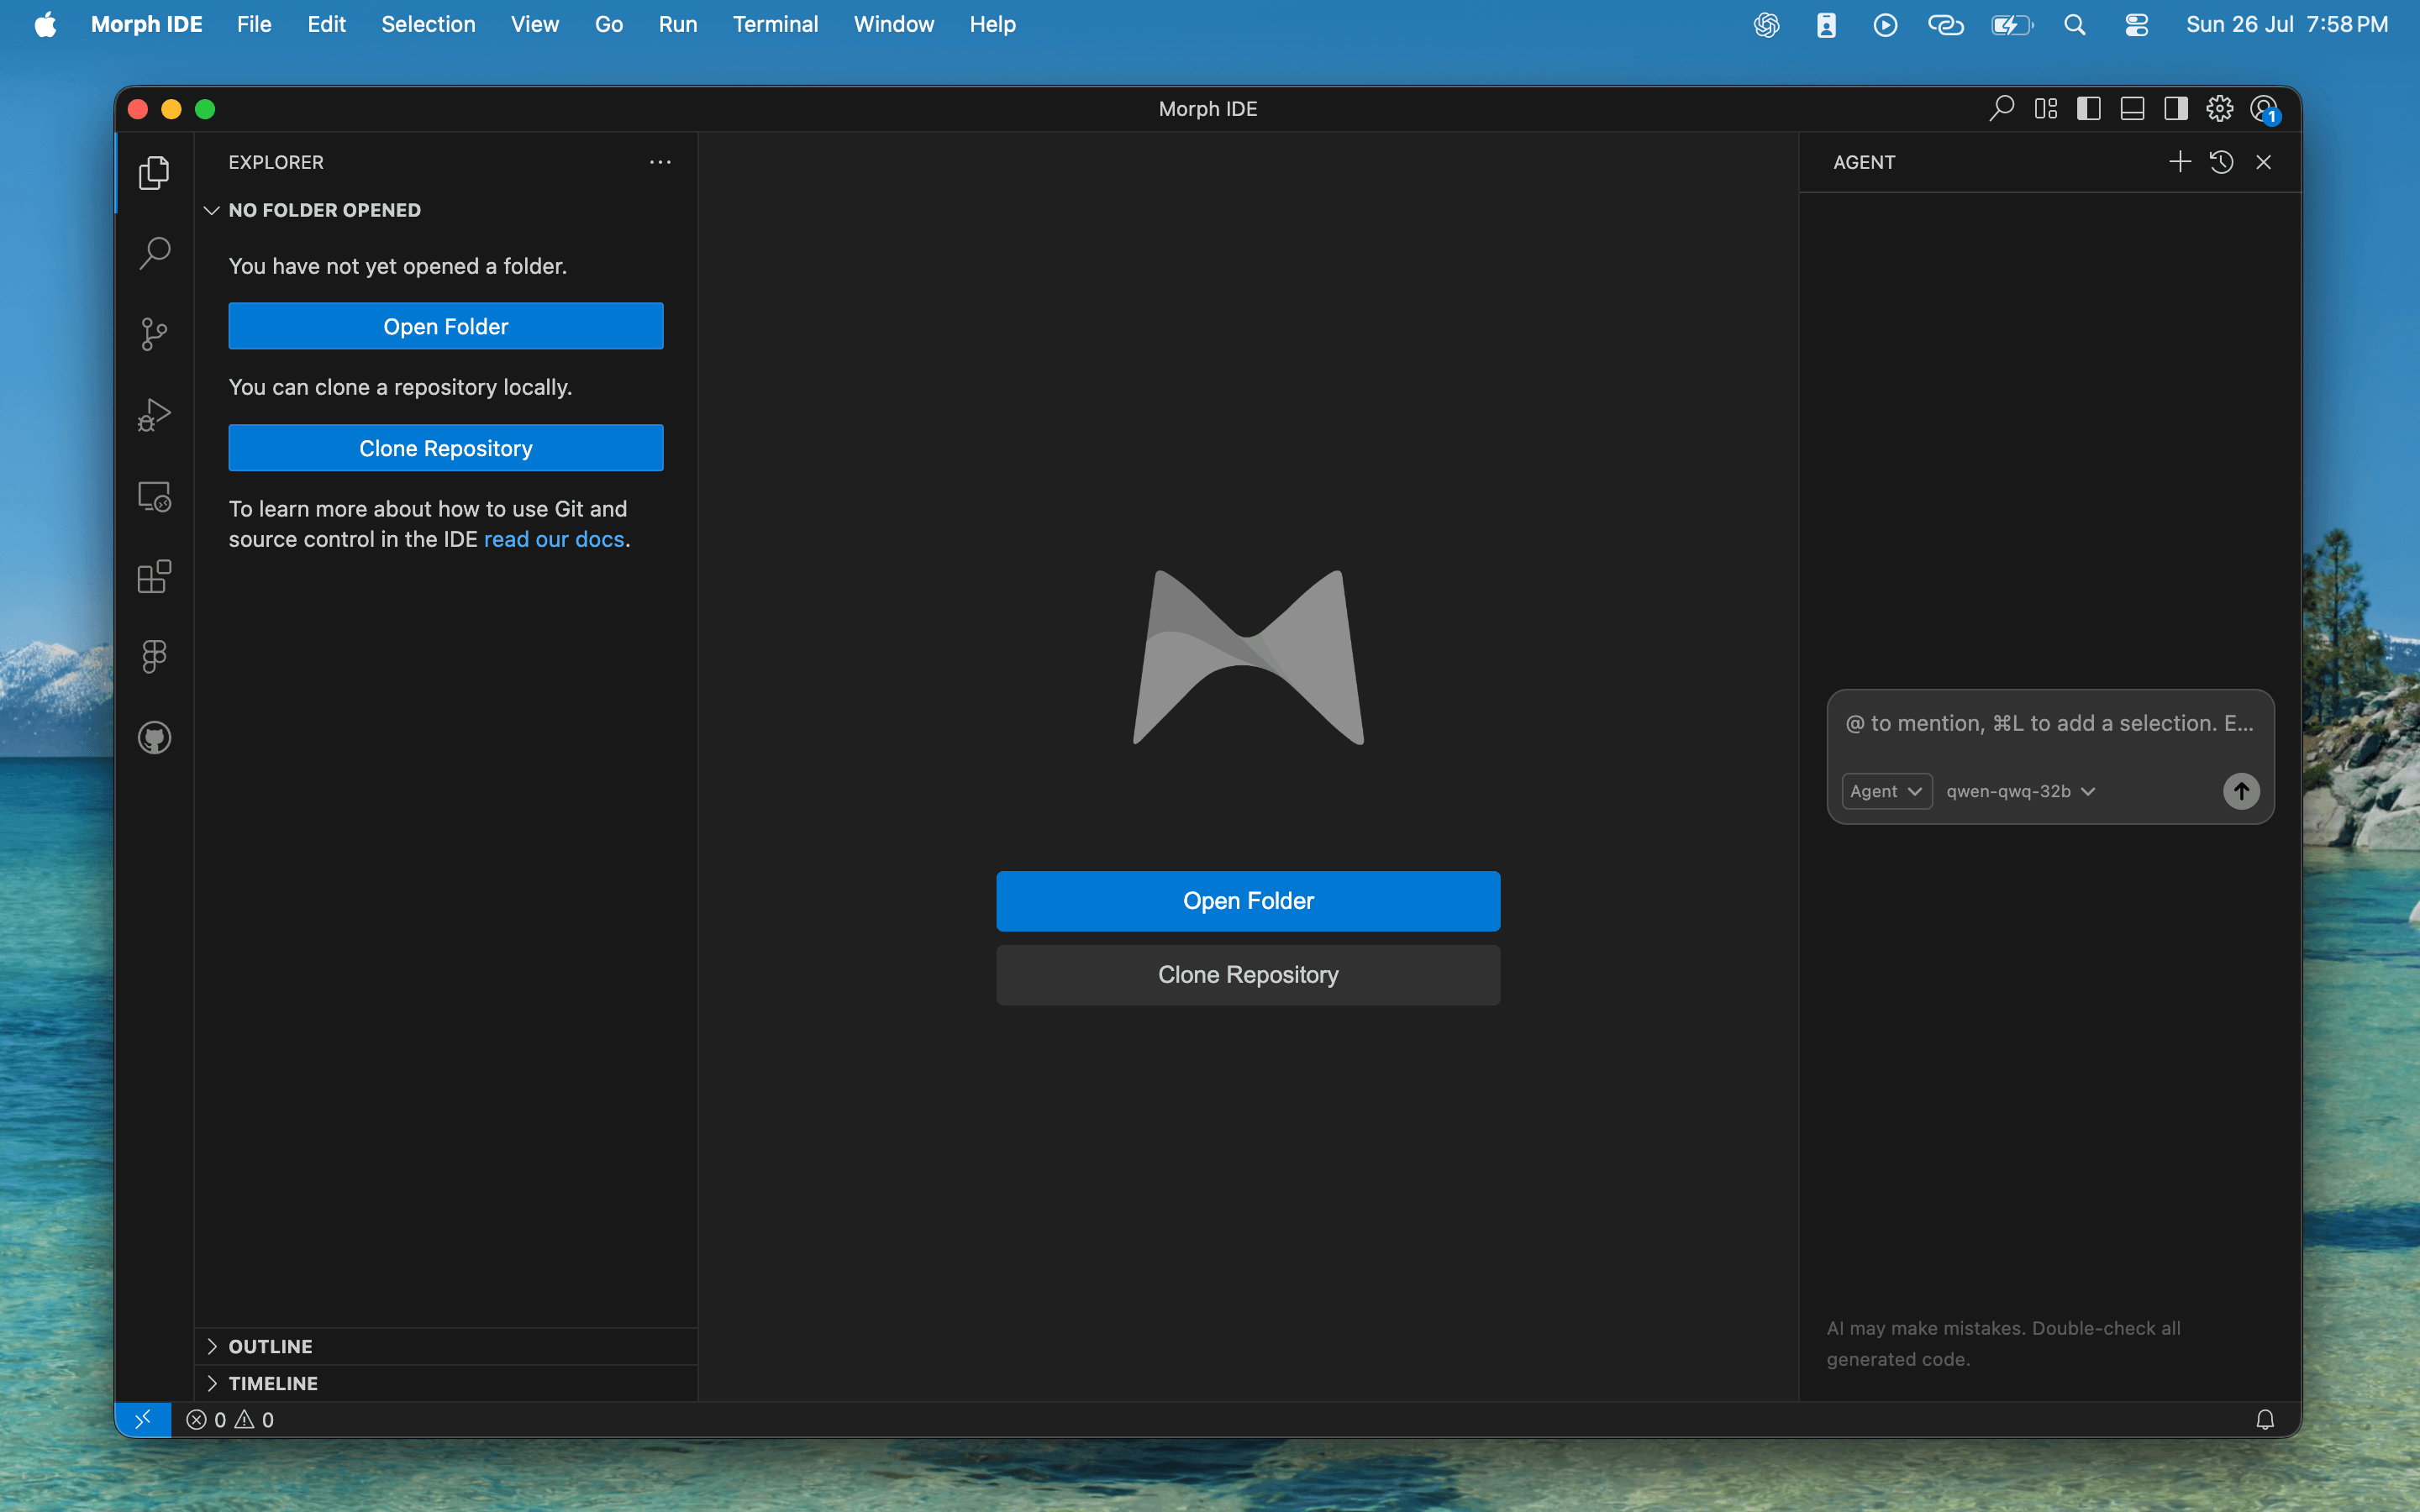This screenshot has width=2420, height=1512.
Task: Open the Extensions view
Action: pyautogui.click(x=154, y=577)
